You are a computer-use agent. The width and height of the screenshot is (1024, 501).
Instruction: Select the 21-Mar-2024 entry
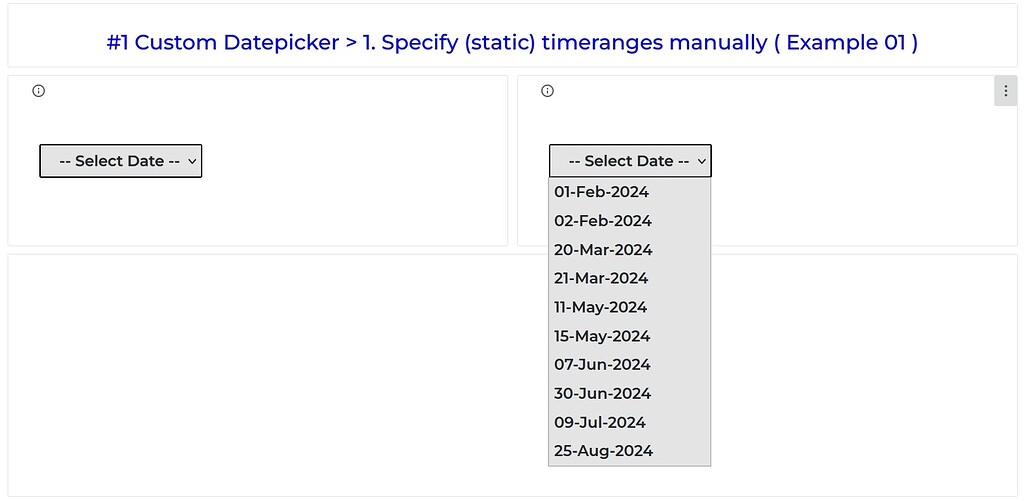click(x=630, y=278)
